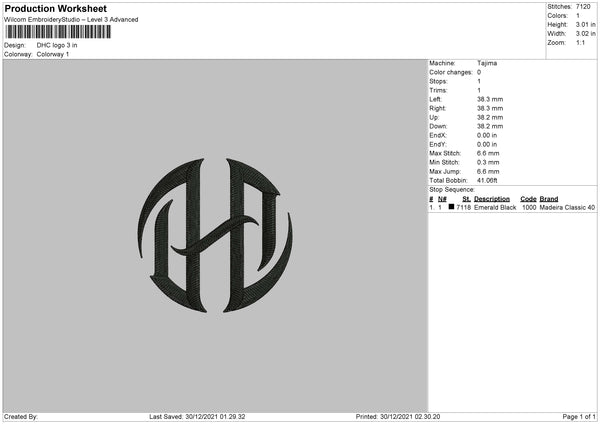Click the 'Last Saved: 30/12/2021' footer entry
The width and height of the screenshot is (600, 424).
coord(197,417)
